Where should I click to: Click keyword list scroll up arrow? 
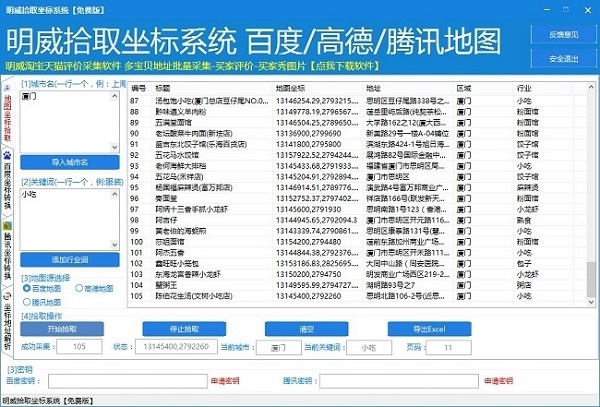coord(114,194)
